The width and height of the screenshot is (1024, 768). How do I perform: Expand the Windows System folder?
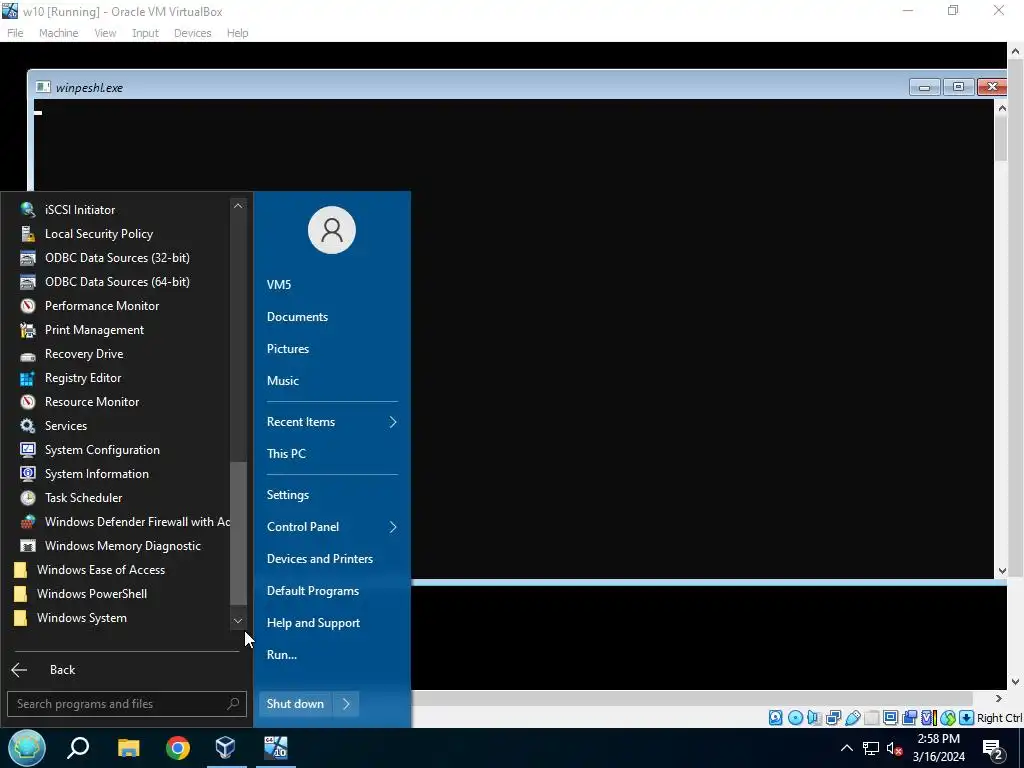82,618
